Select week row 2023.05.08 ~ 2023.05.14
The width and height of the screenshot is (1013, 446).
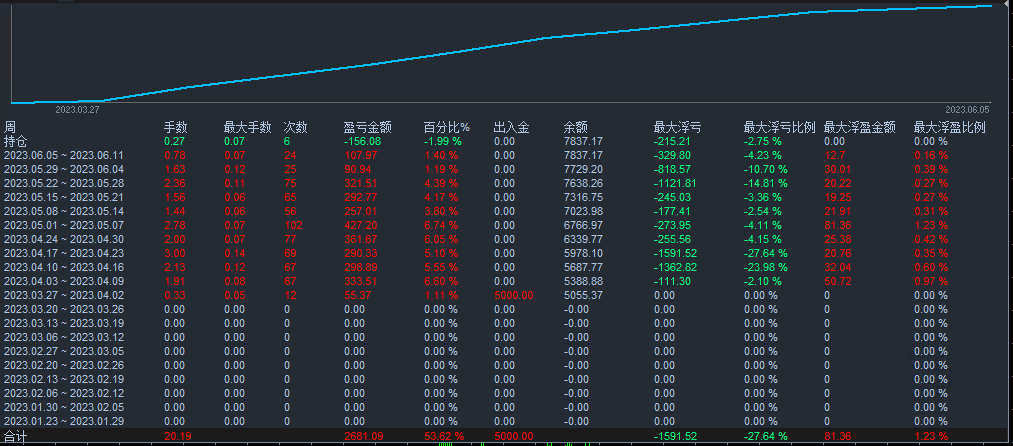63,211
